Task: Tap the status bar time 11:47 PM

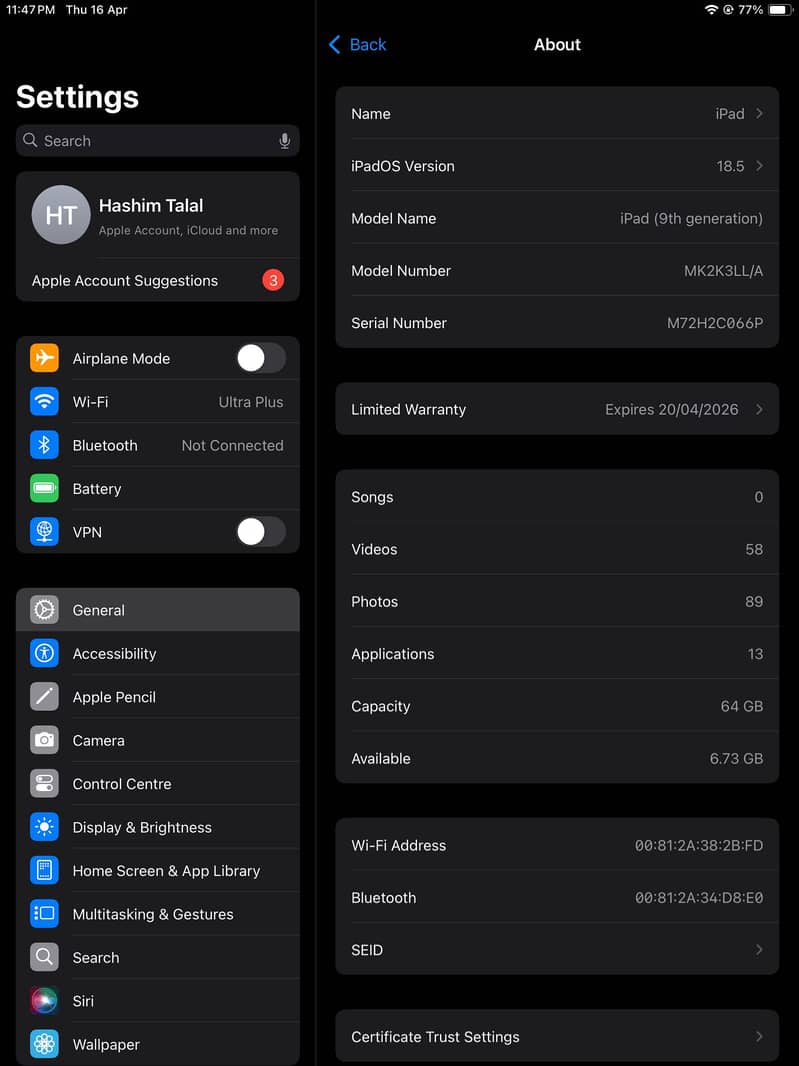Action: [x=31, y=10]
